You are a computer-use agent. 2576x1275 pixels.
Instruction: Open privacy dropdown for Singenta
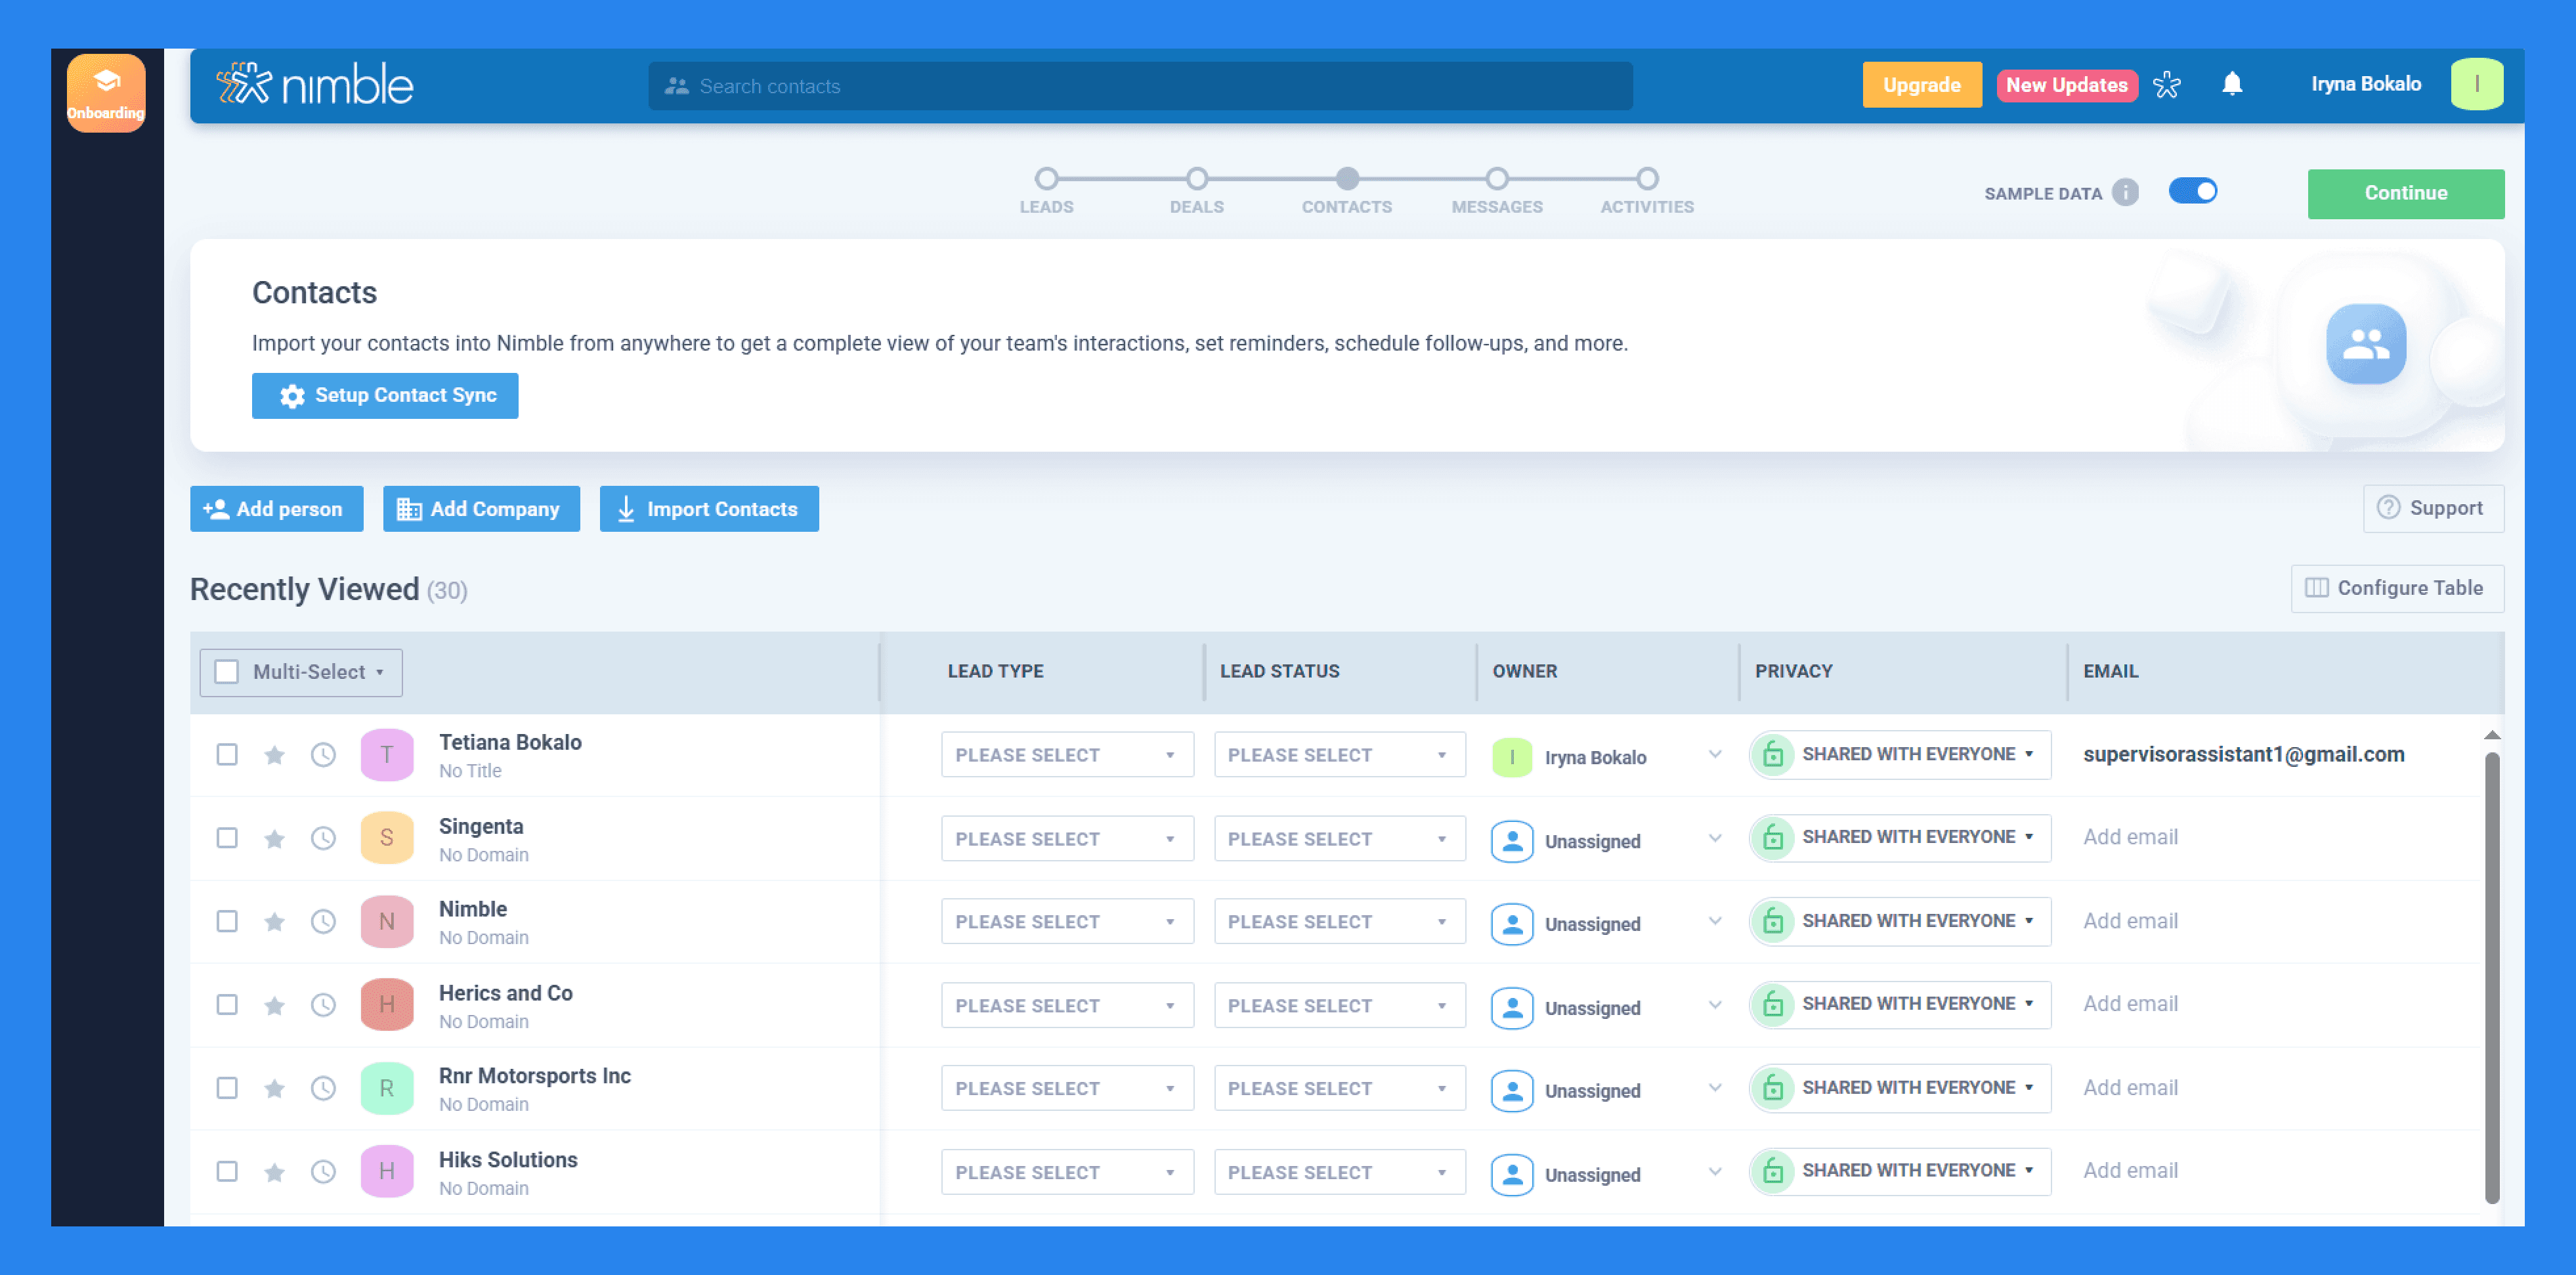[x=1900, y=838]
